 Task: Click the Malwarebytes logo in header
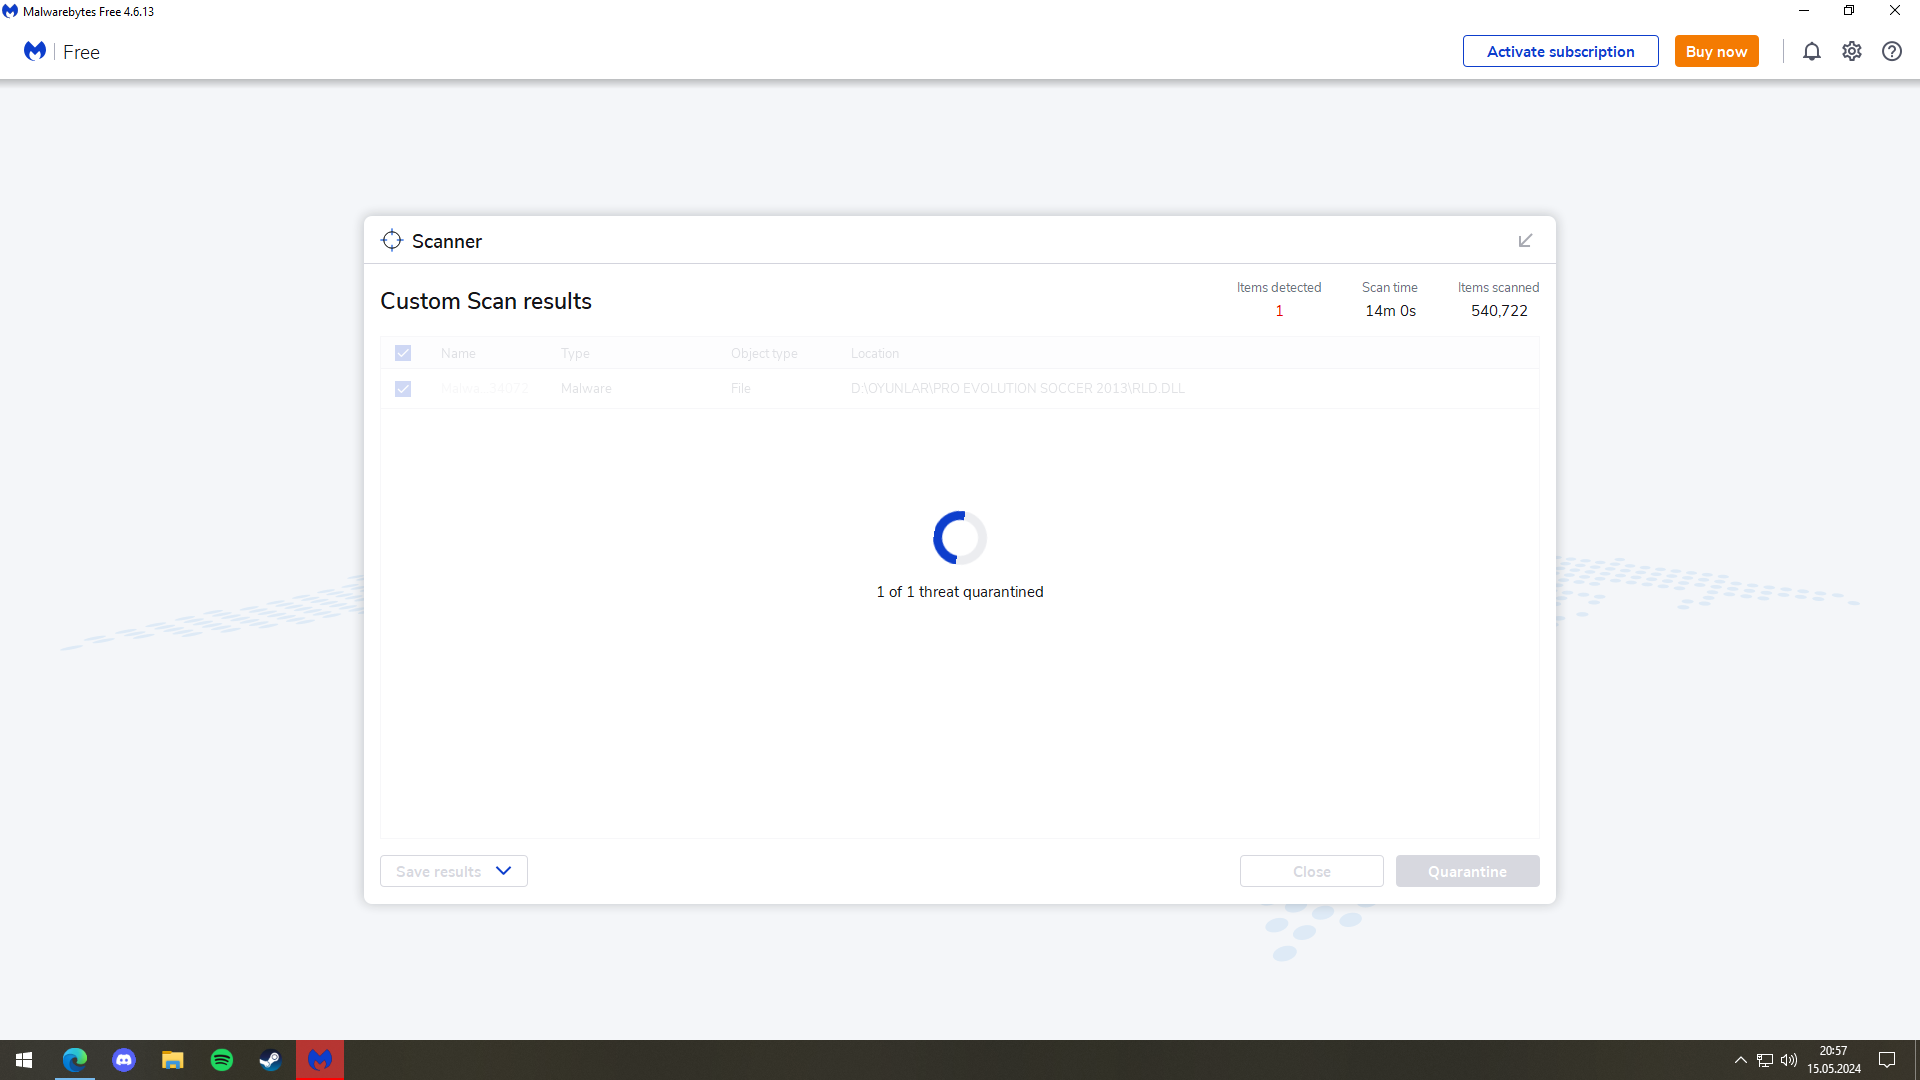tap(35, 51)
